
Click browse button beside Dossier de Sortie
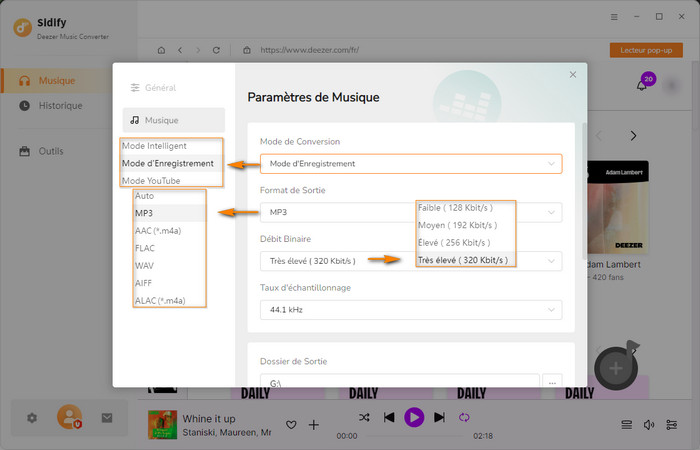point(554,382)
